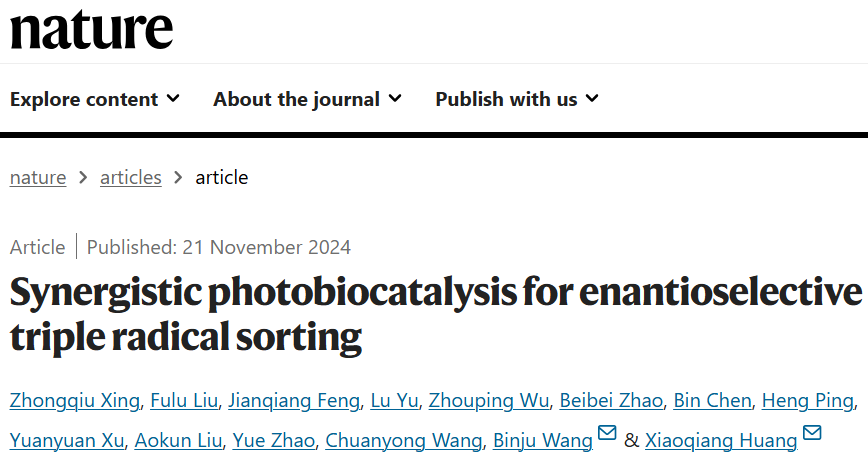Image resolution: width=868 pixels, height=461 pixels.
Task: Click author Jianqiang Feng
Action: click(293, 401)
